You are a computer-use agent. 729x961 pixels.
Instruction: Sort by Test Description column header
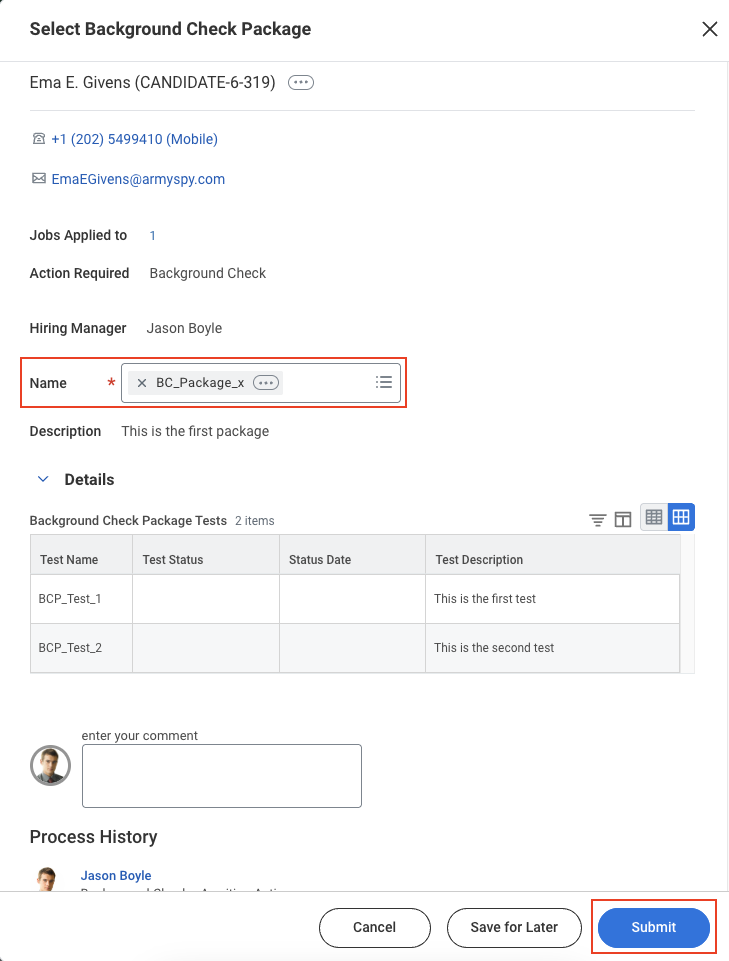click(552, 555)
